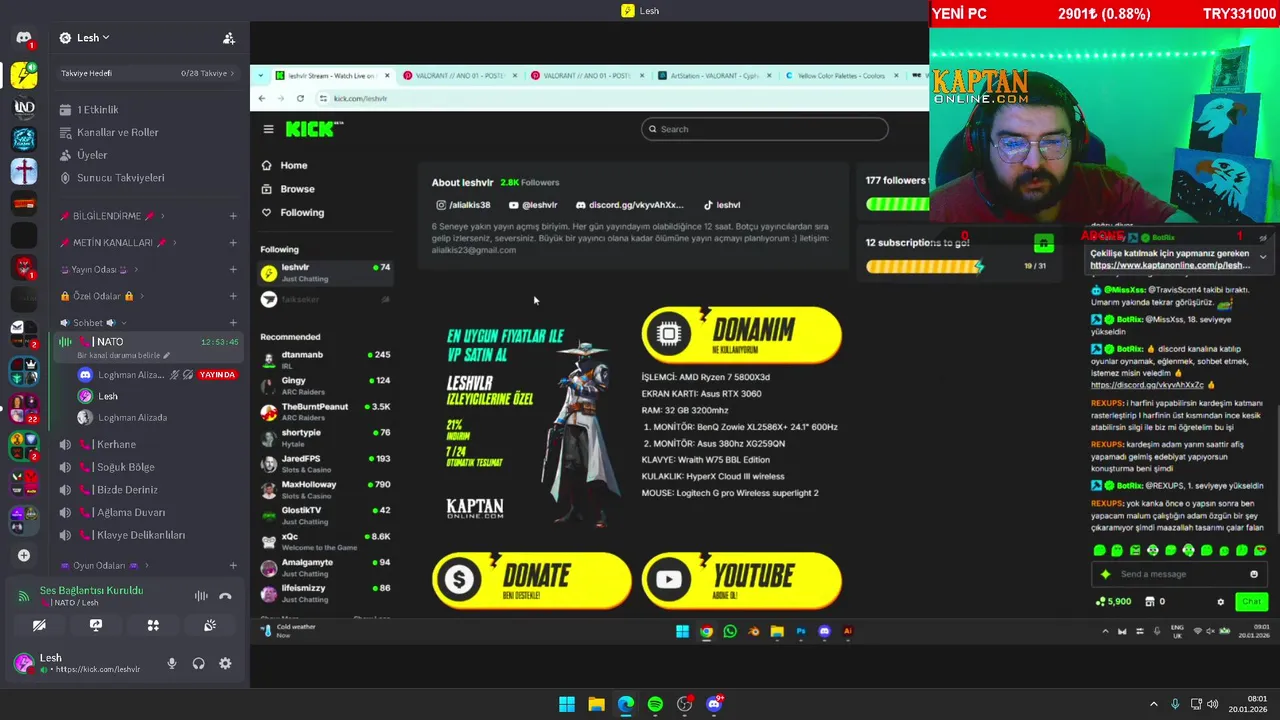Image resolution: width=1280 pixels, height=720 pixels.
Task: Collapse the Sohbet category
Action: pyautogui.click(x=93, y=323)
